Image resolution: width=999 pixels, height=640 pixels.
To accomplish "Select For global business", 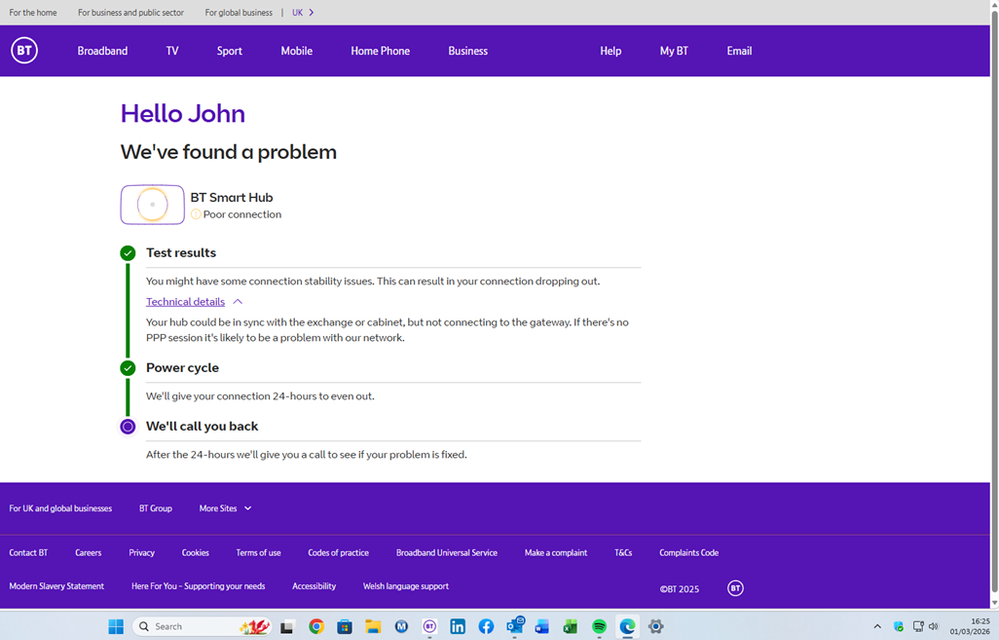I will pyautogui.click(x=238, y=12).
